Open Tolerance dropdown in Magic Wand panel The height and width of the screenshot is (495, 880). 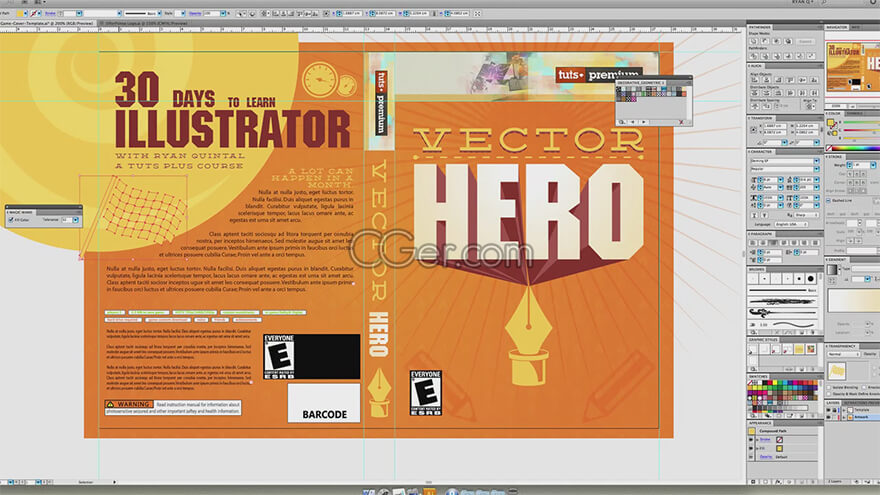[75, 220]
